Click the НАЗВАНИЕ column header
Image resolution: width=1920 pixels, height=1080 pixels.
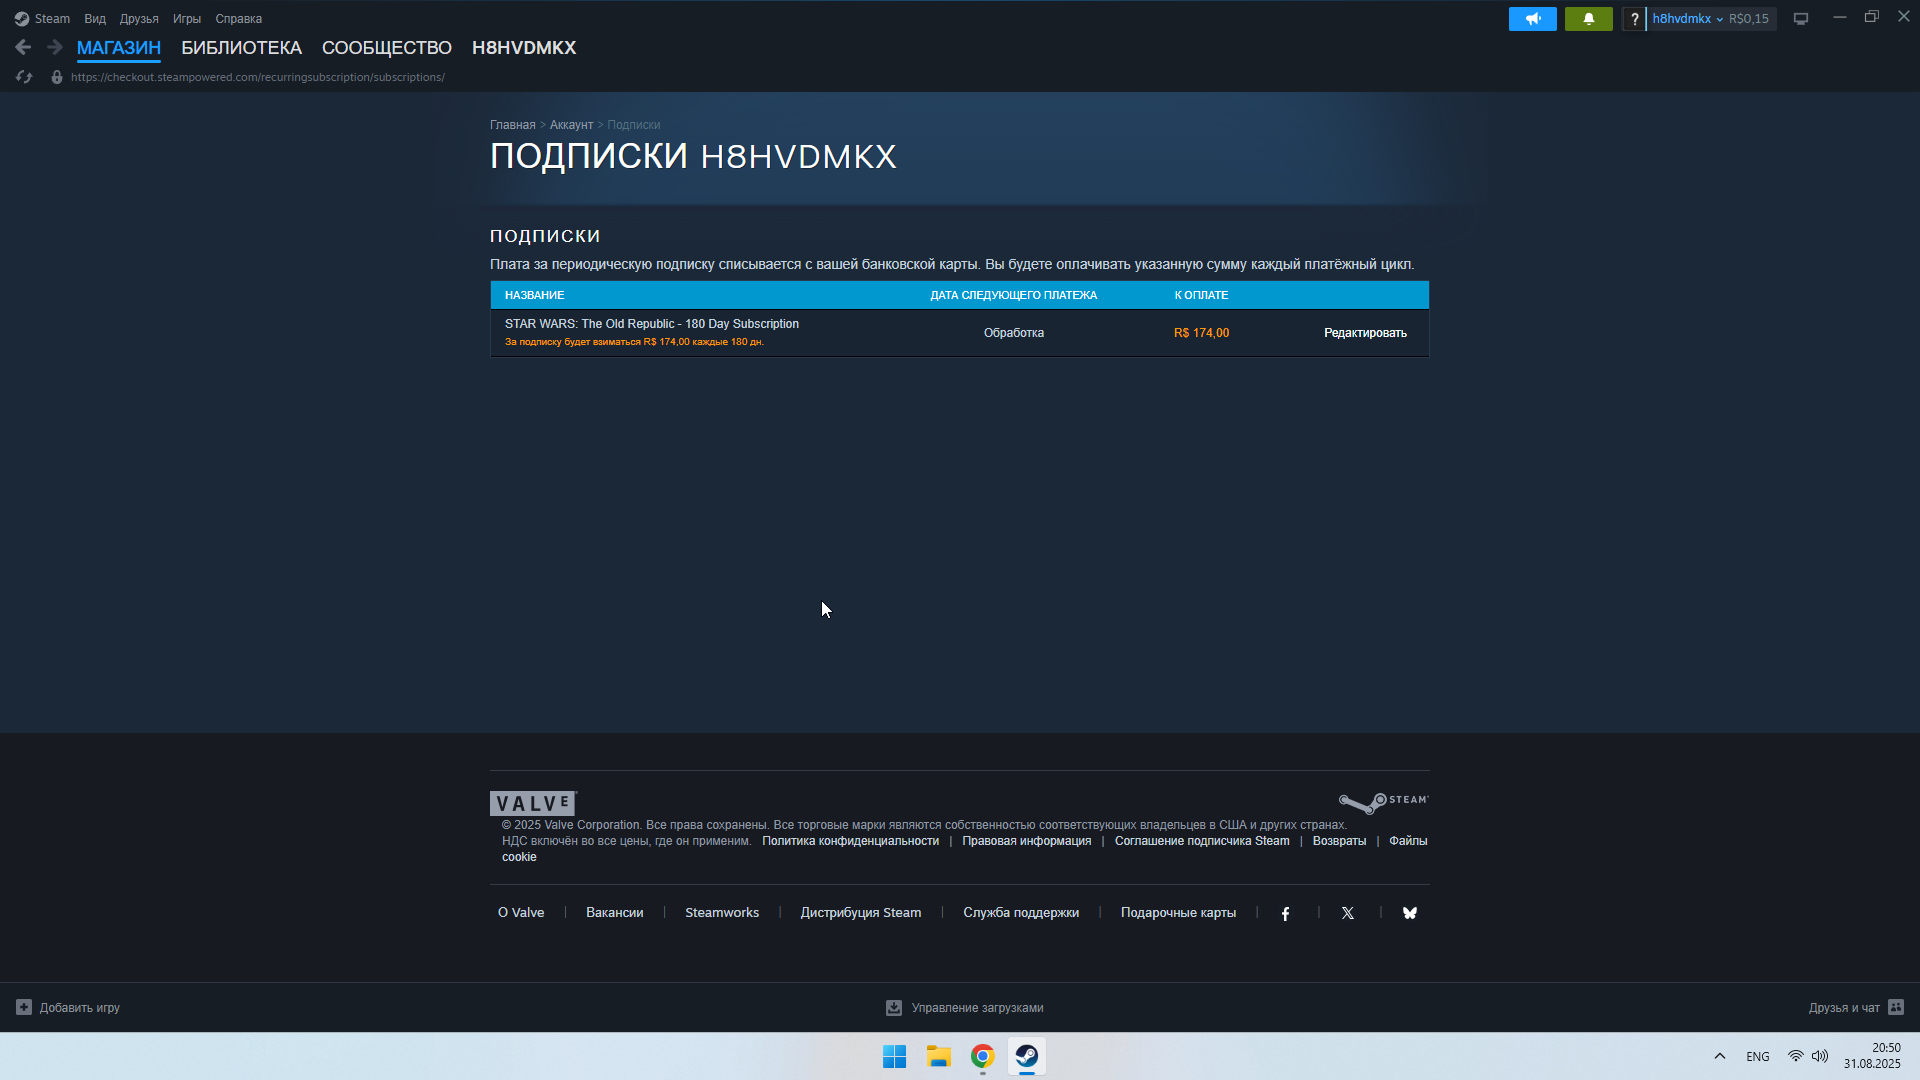click(x=535, y=295)
